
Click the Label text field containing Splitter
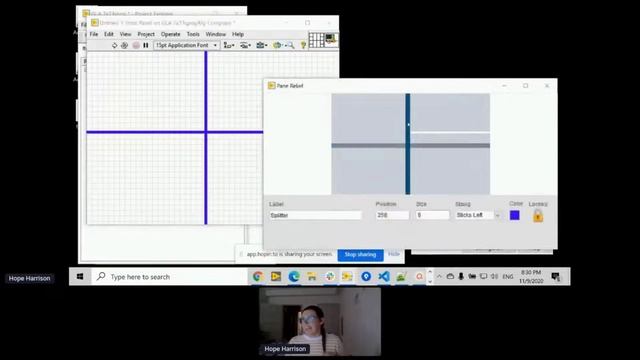click(315, 215)
